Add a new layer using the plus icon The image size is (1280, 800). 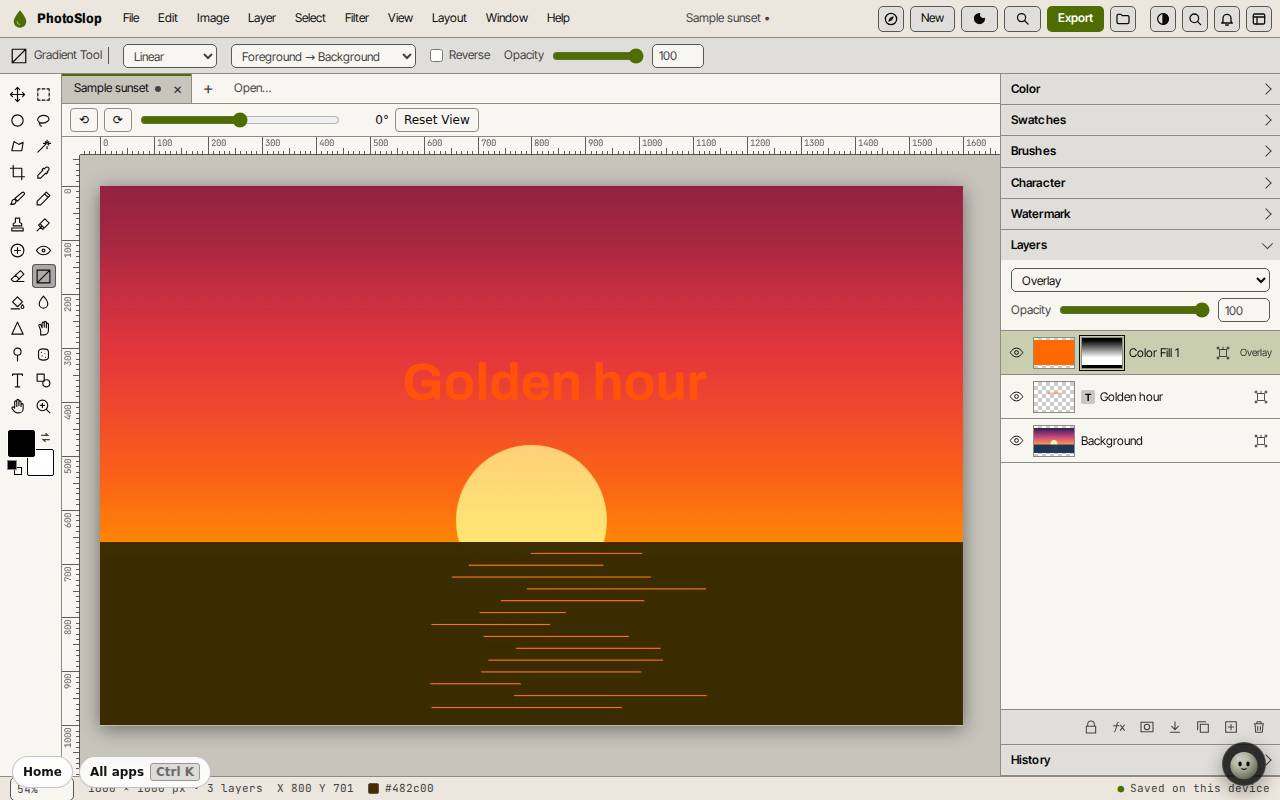pos(1231,727)
